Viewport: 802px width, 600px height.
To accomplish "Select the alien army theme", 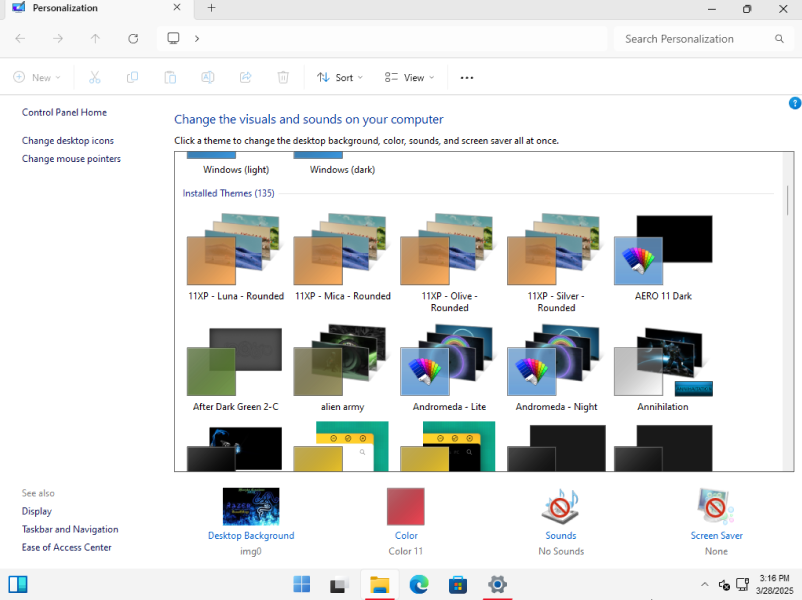I will [343, 369].
